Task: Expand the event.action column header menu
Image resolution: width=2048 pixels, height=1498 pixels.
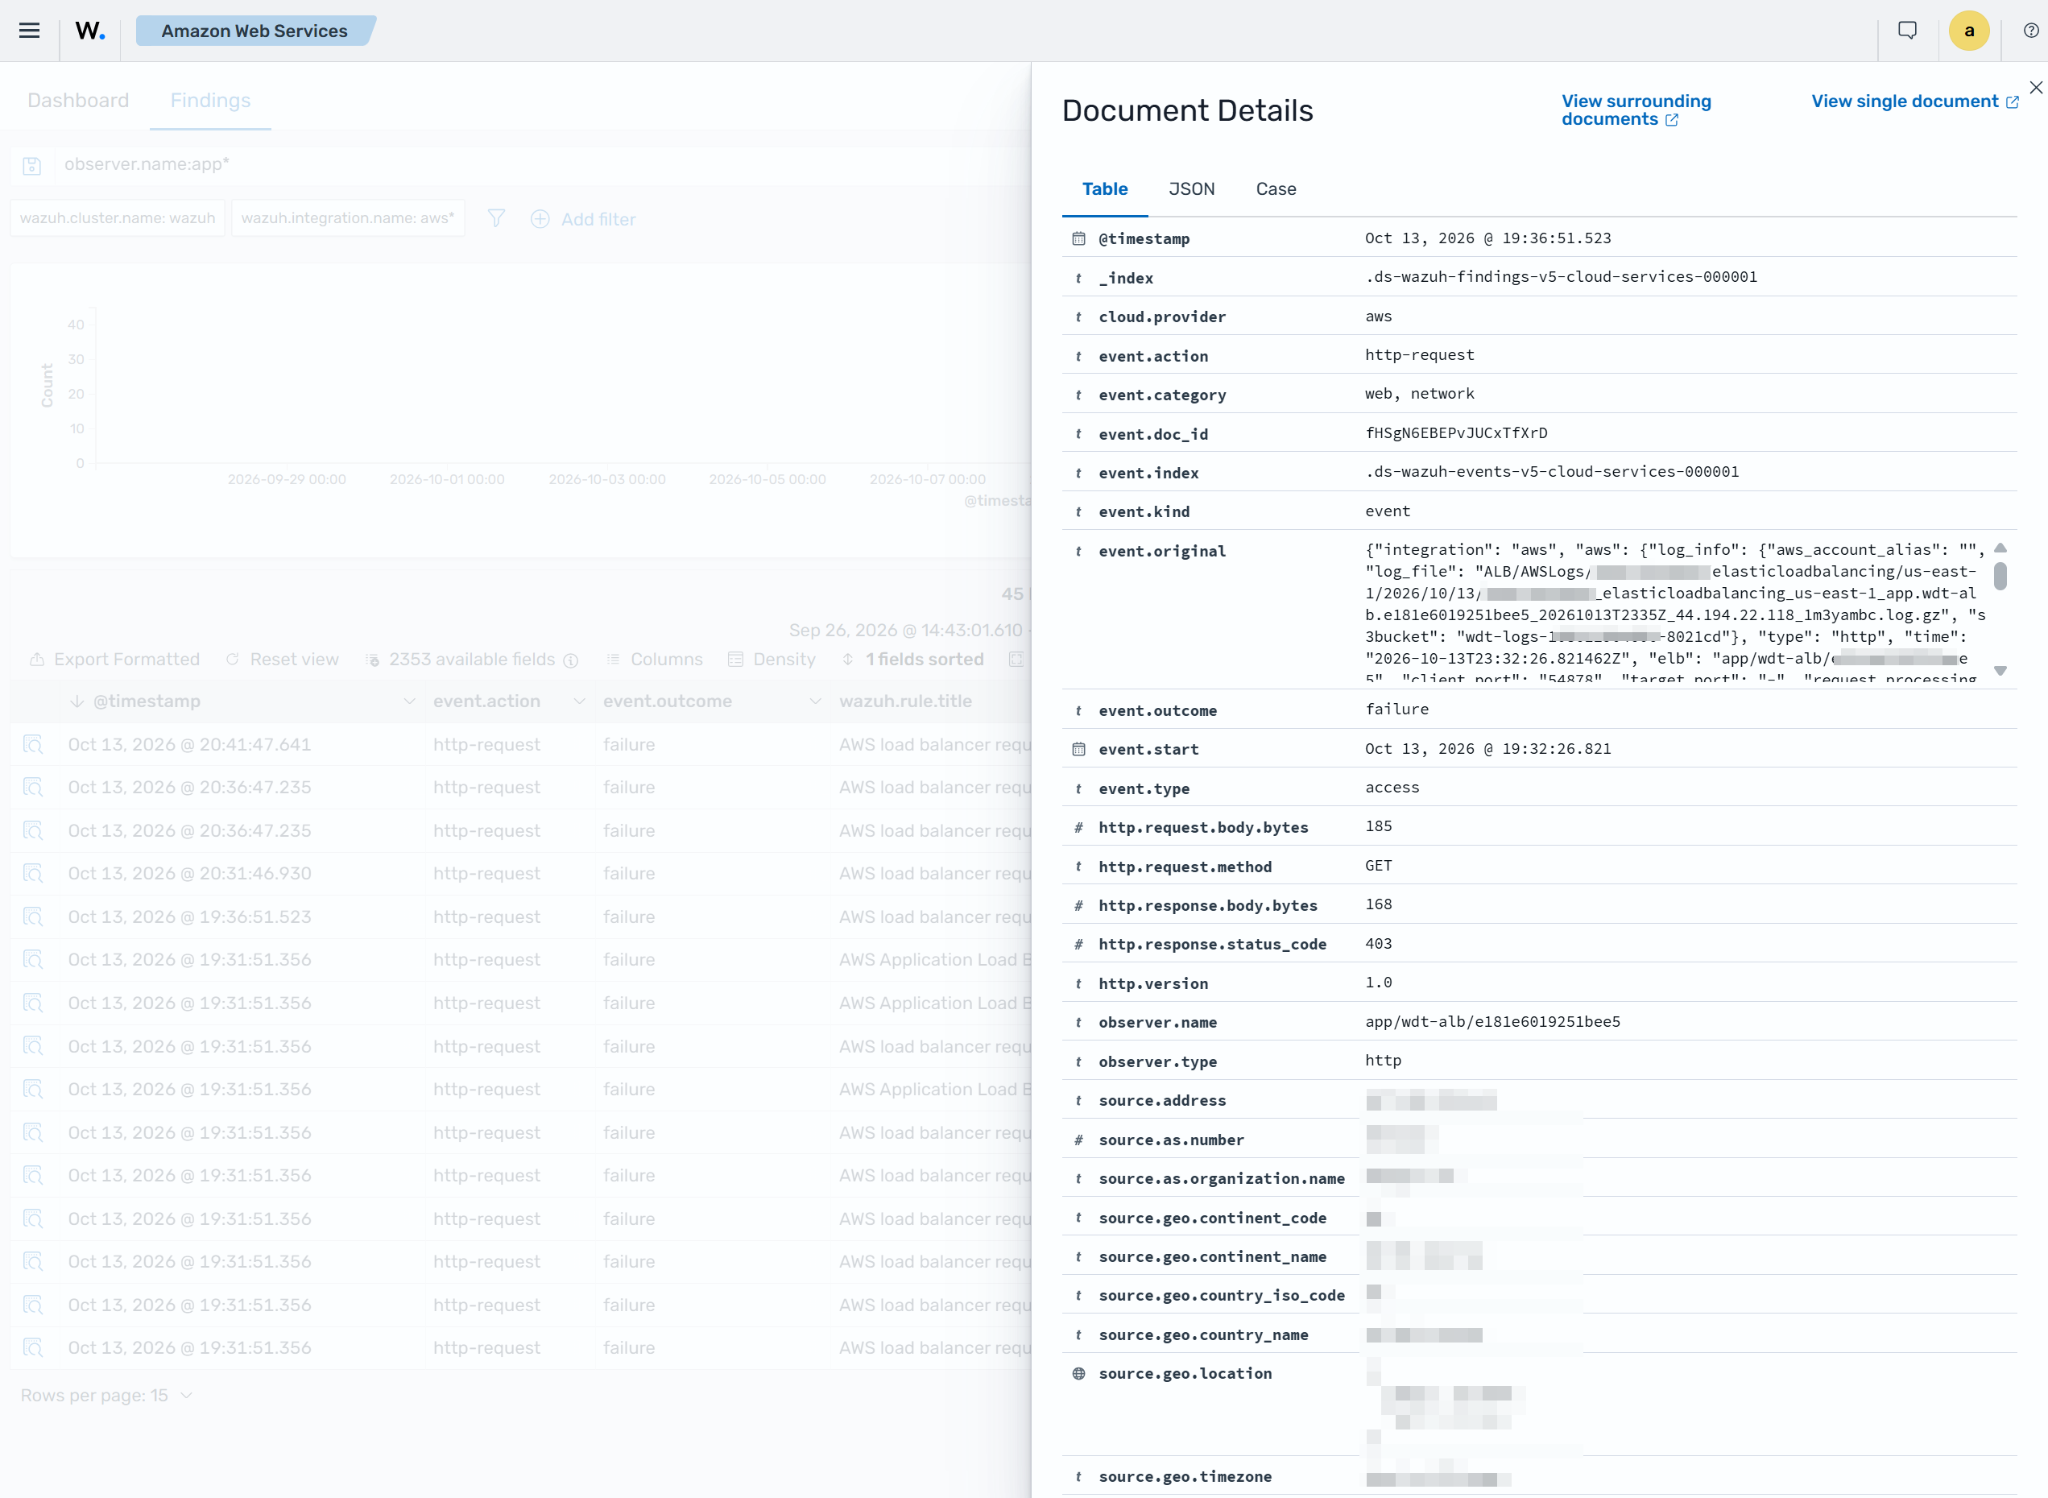Action: (579, 701)
